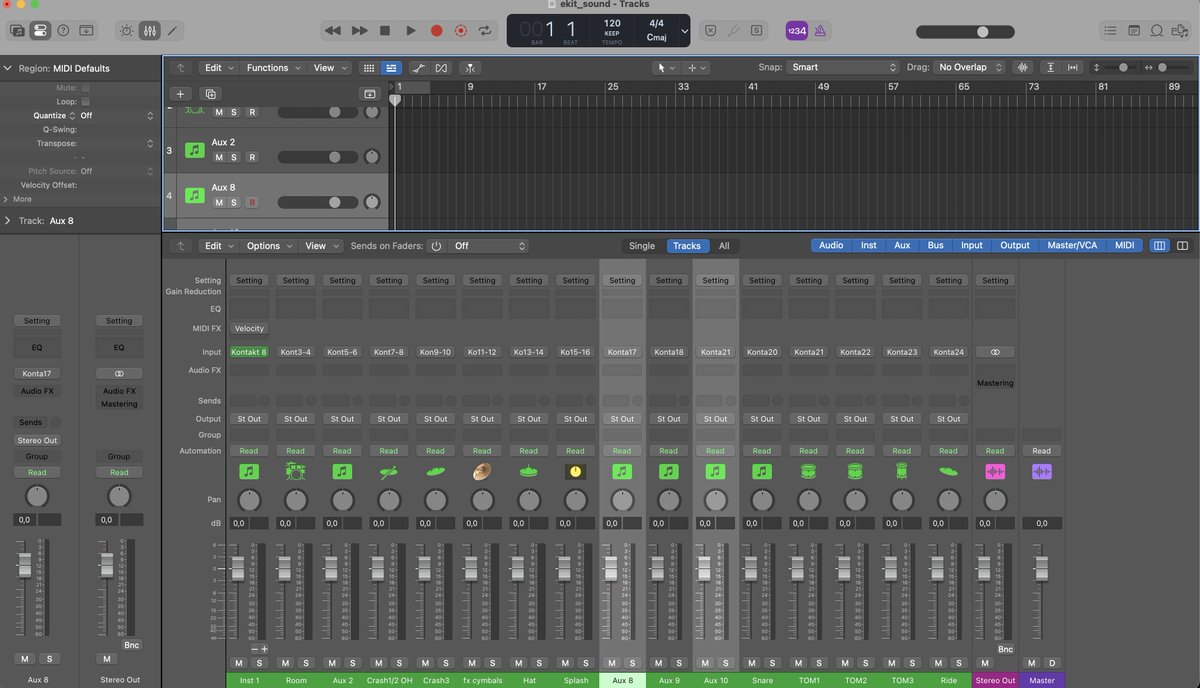Toggle the Mixer button in control bar
Viewport: 1200px width, 688px height.
(x=149, y=31)
